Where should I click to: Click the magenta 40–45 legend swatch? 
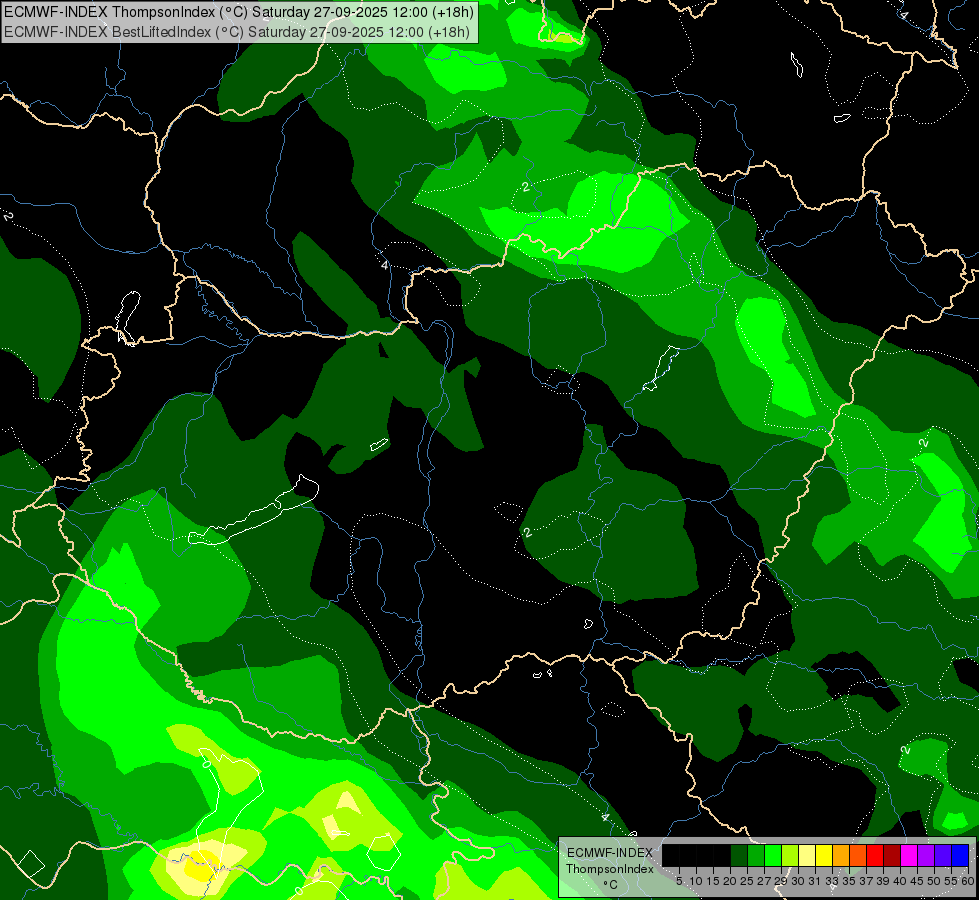[909, 855]
